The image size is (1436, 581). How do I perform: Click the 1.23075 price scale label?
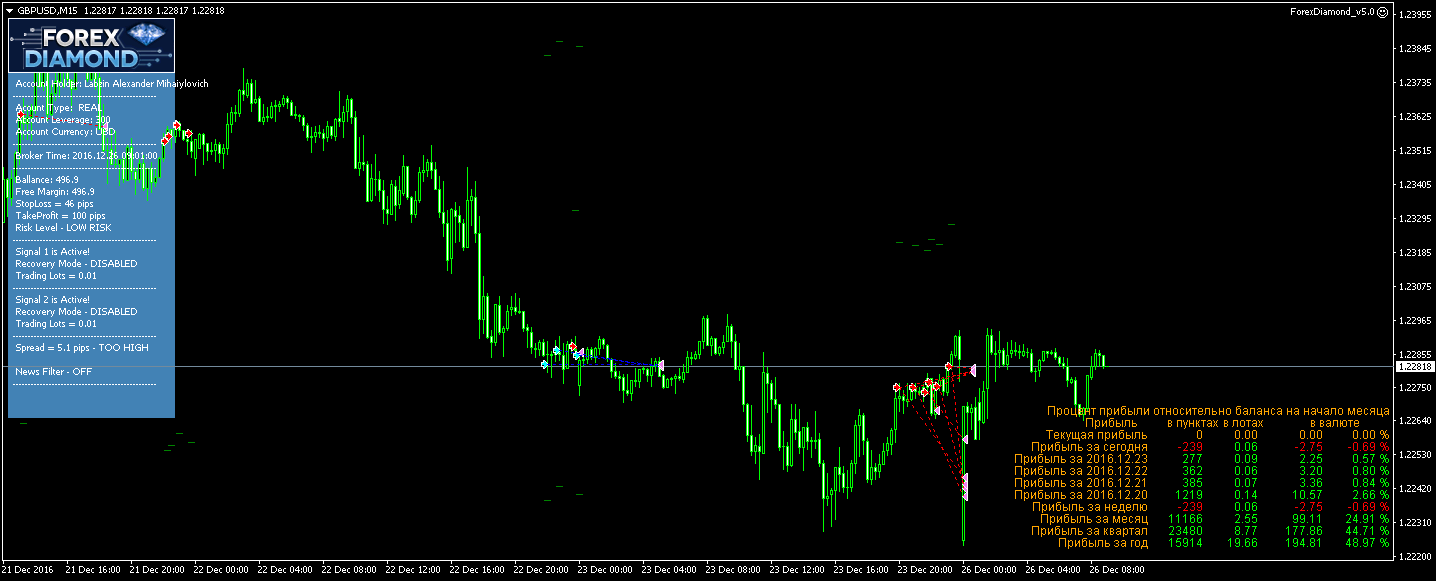(x=1415, y=287)
